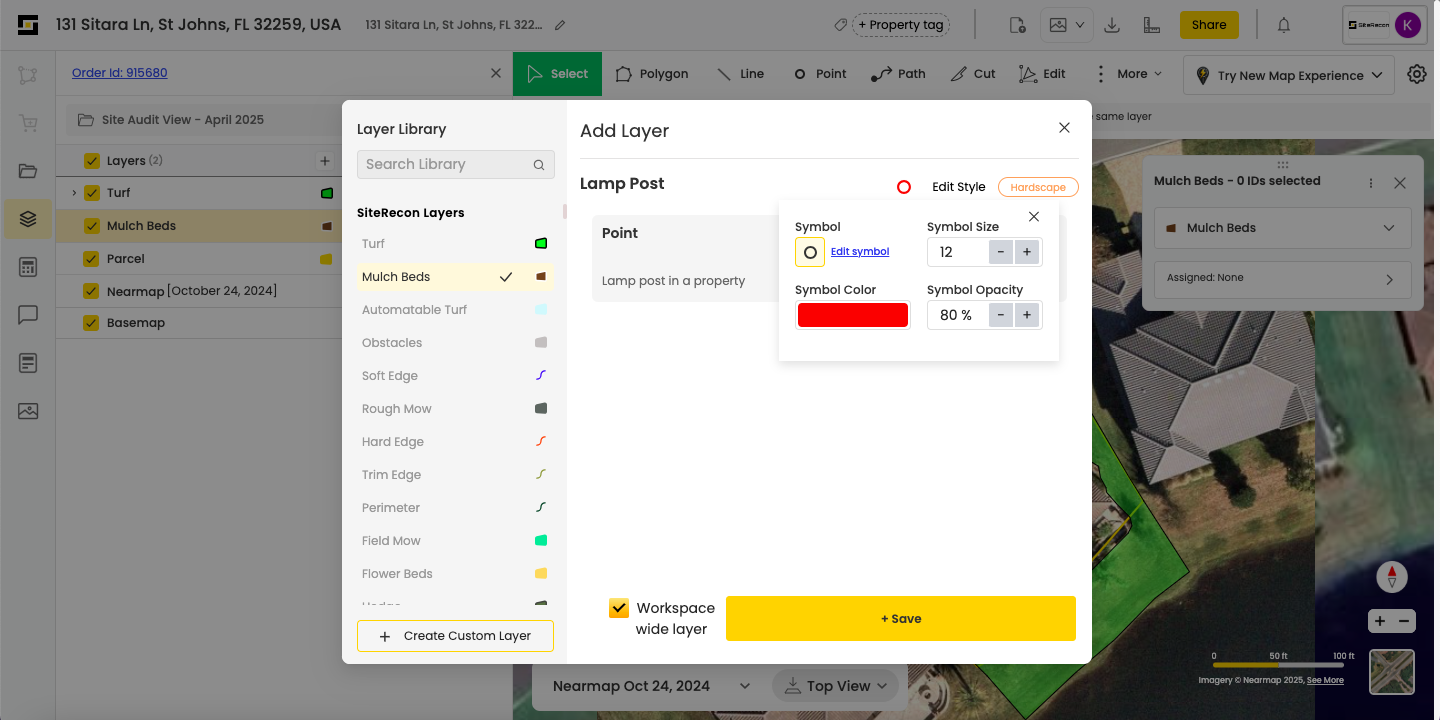Add layer with plus icon beside Layers
The width and height of the screenshot is (1440, 720).
[x=324, y=160]
